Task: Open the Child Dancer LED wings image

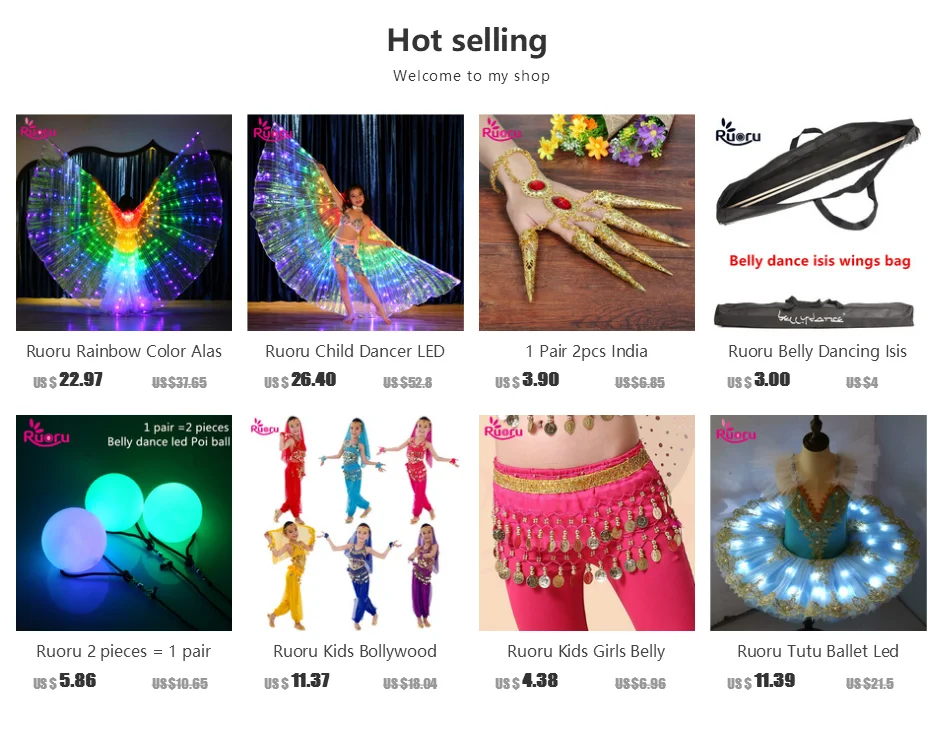Action: tap(355, 222)
